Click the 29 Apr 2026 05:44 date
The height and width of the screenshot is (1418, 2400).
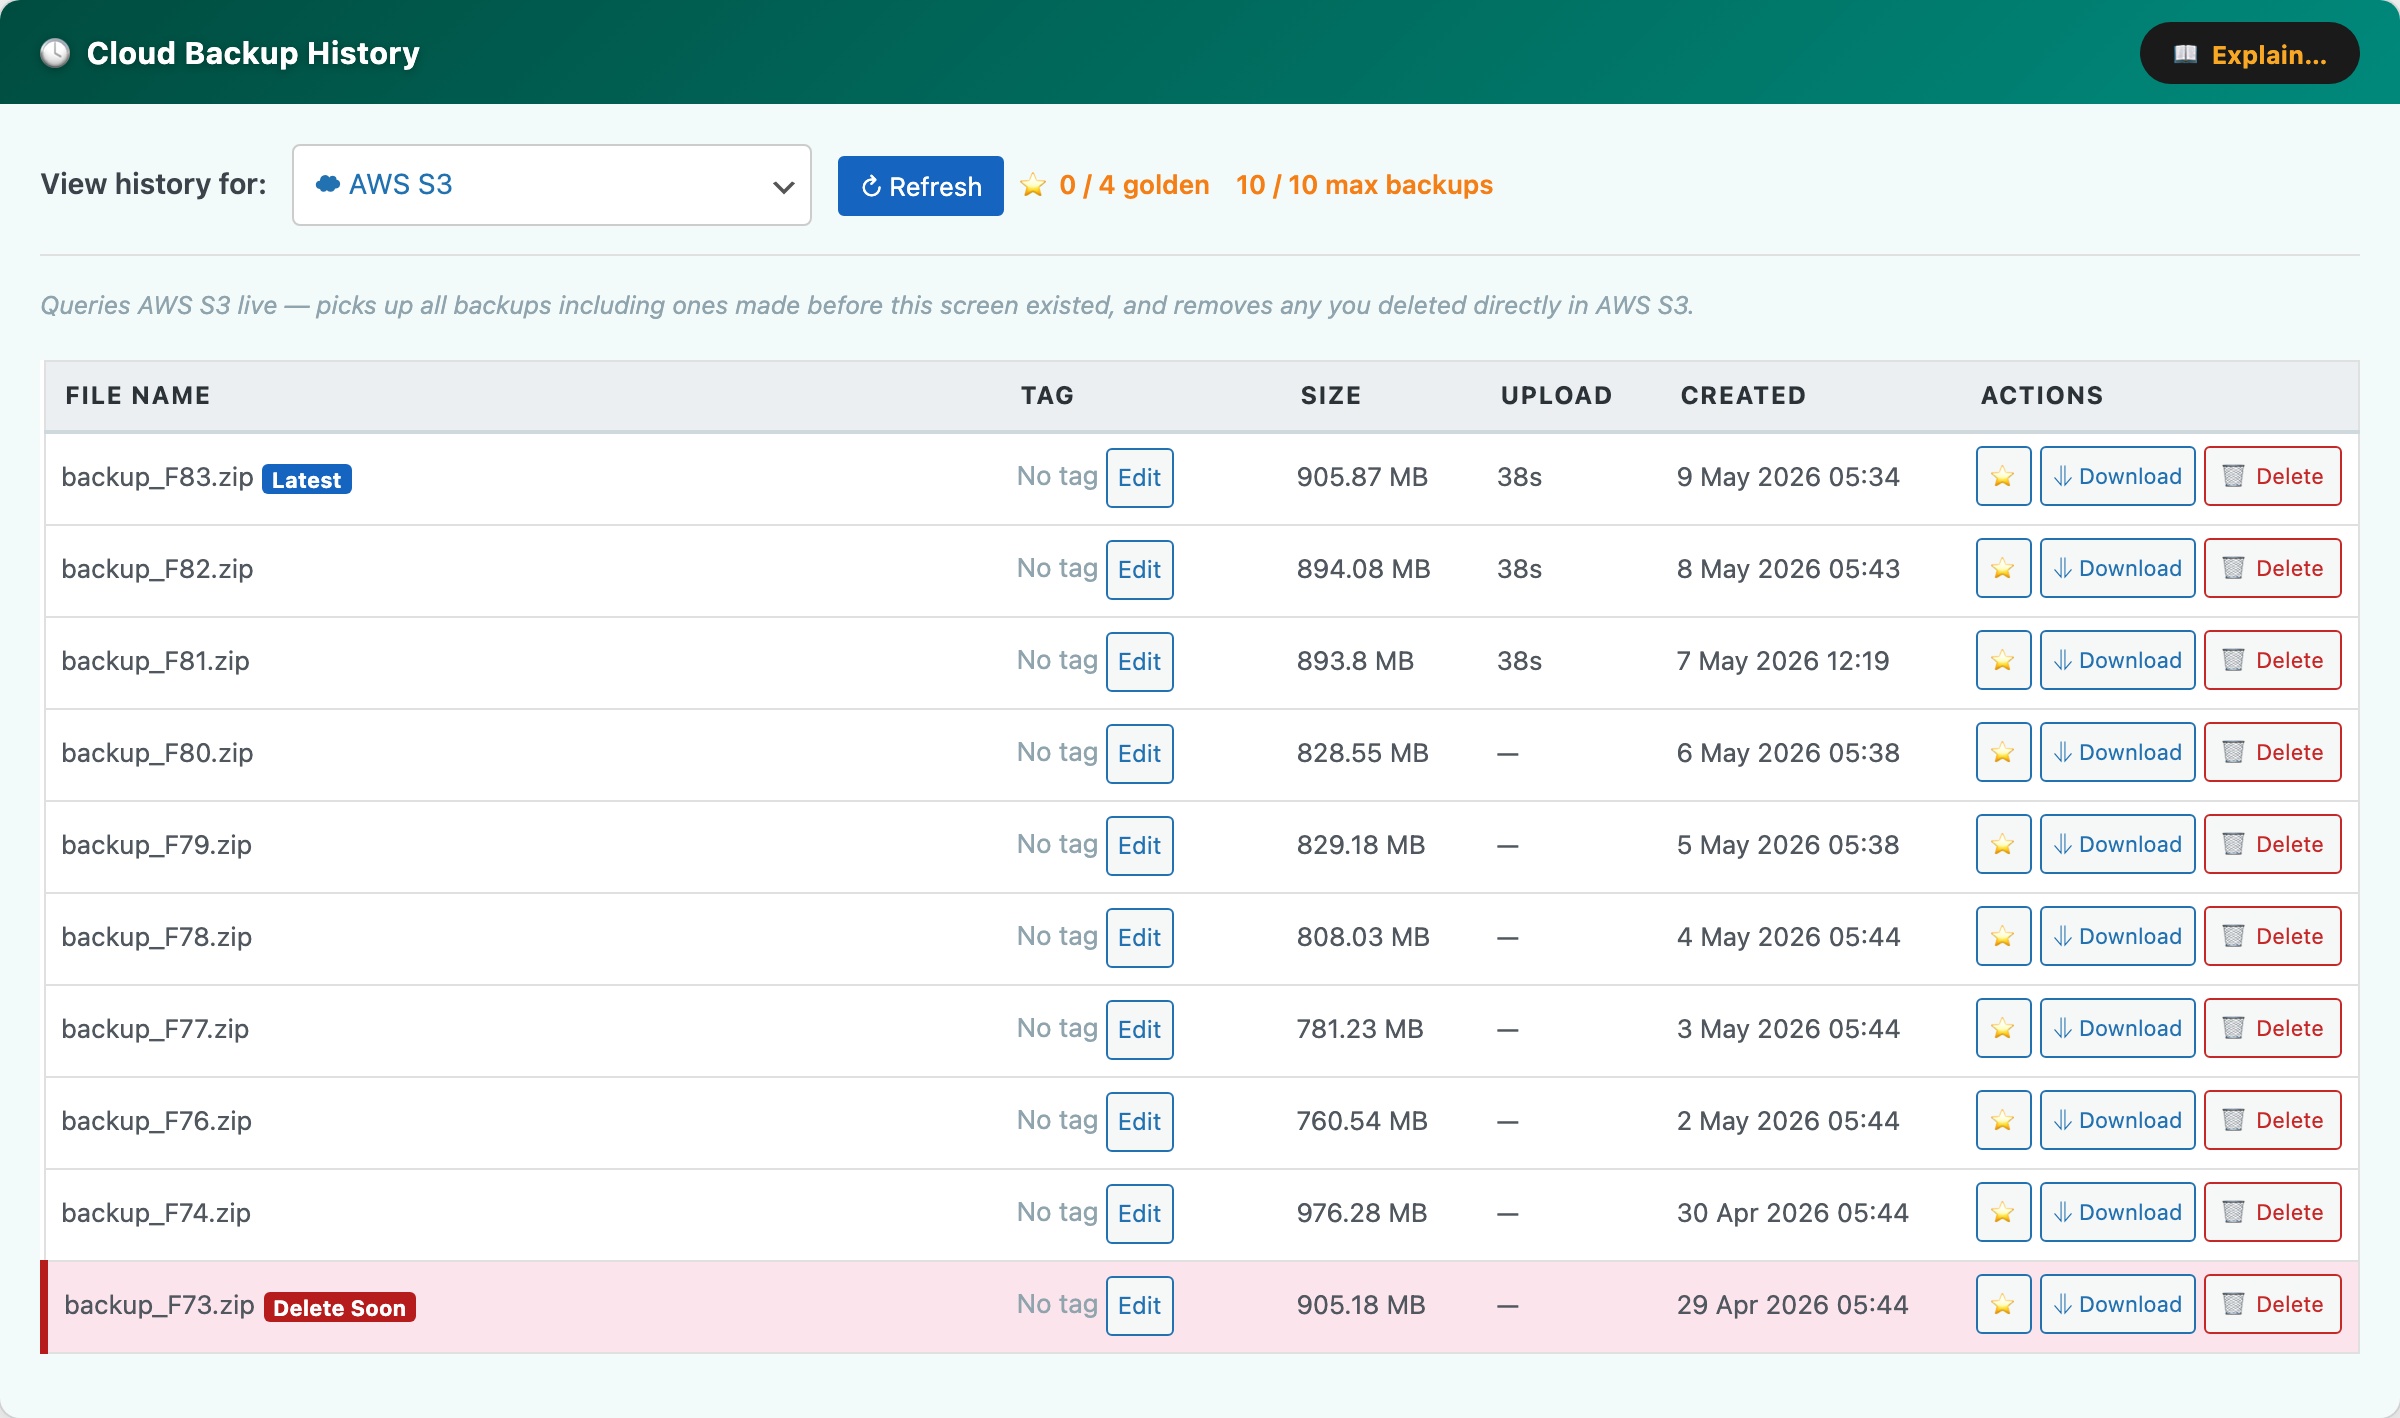point(1792,1305)
